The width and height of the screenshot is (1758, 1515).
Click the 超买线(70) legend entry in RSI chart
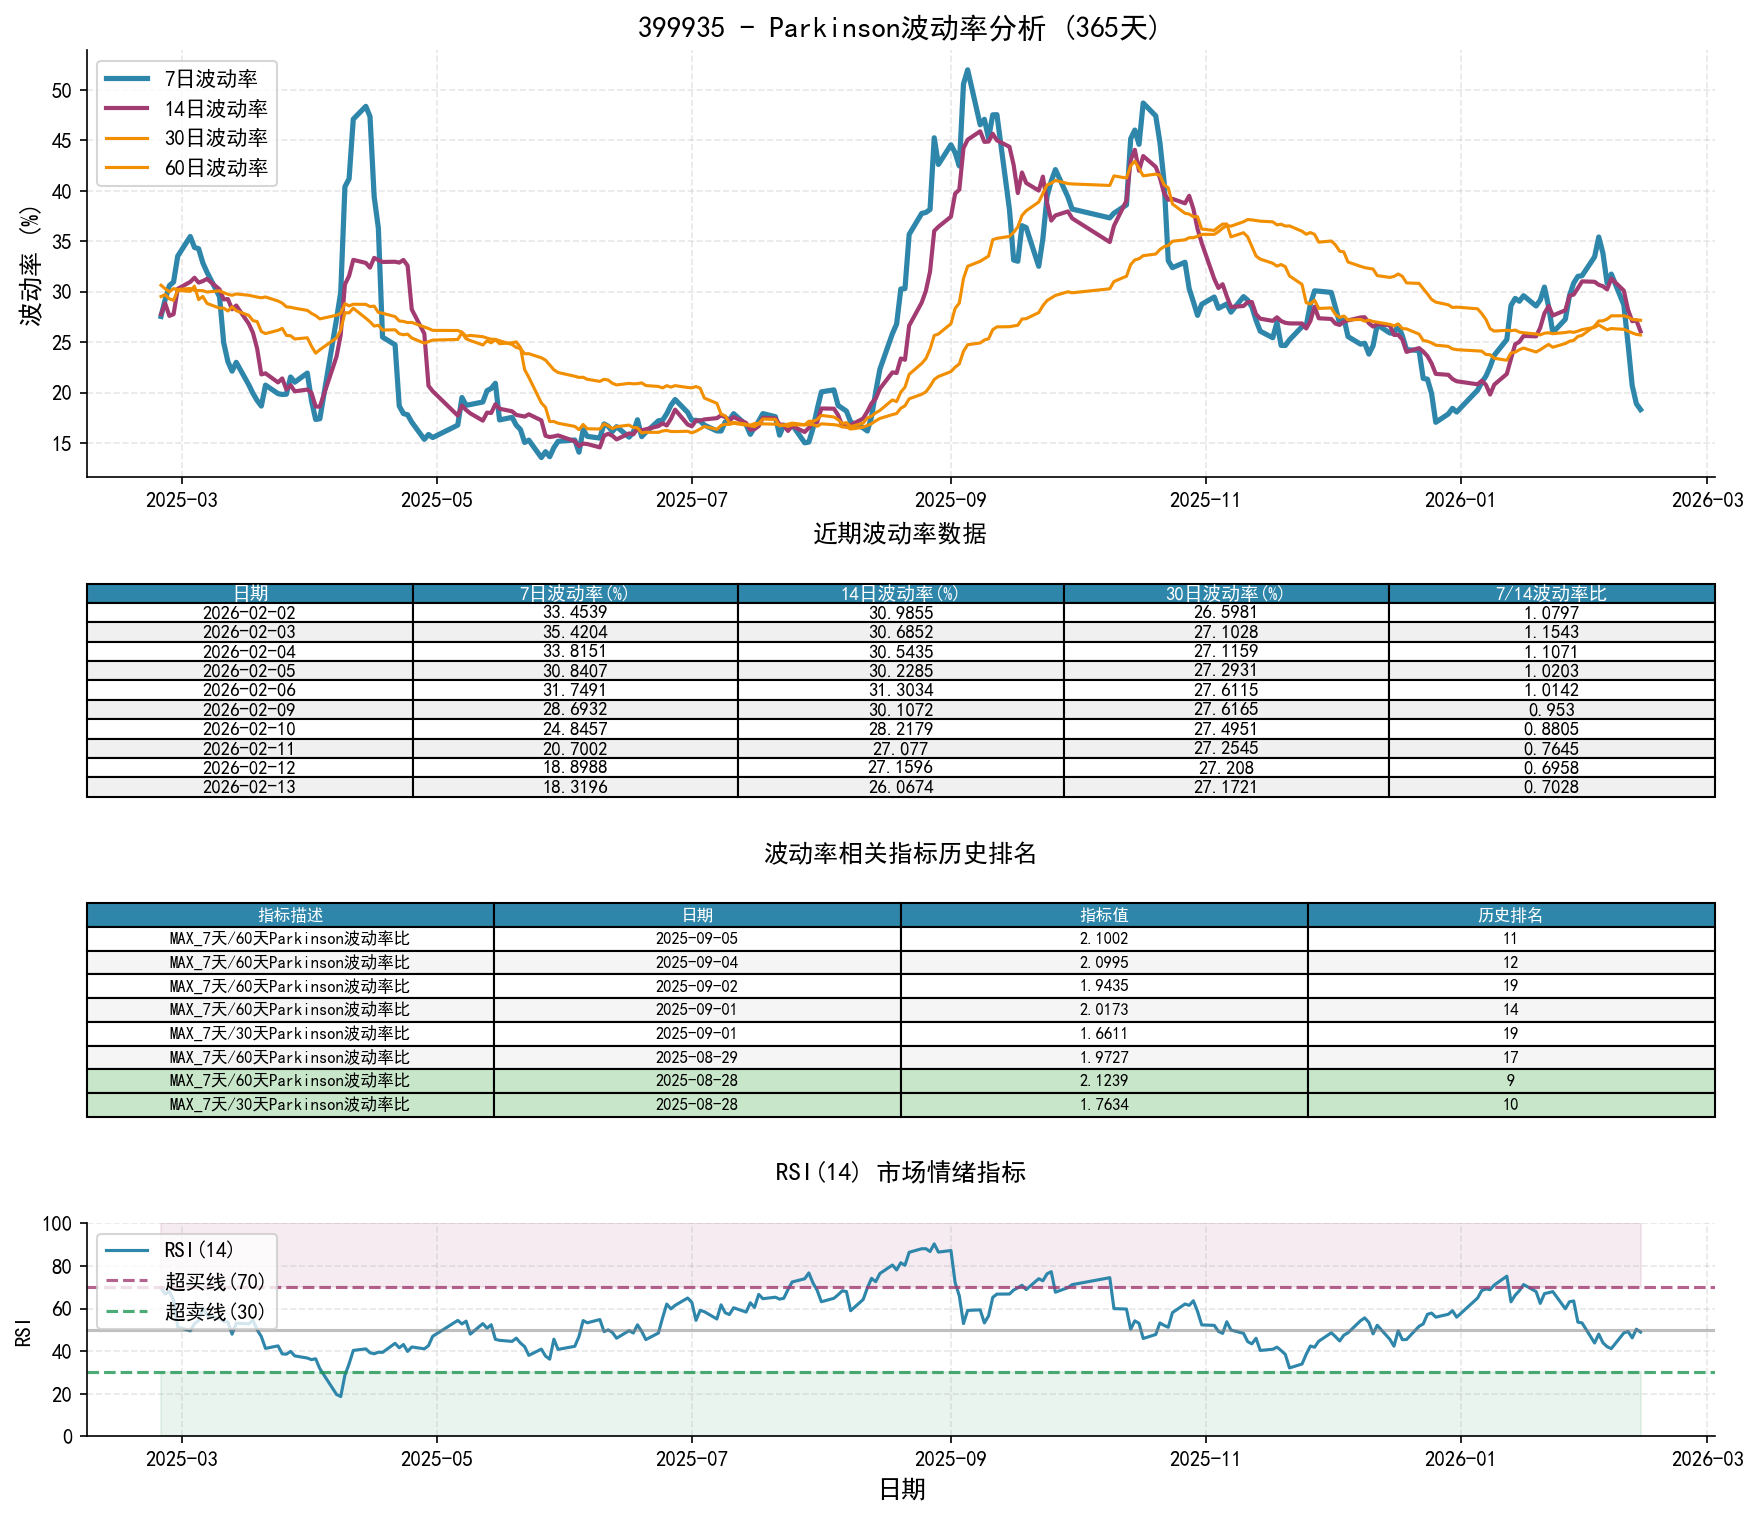214,1281
